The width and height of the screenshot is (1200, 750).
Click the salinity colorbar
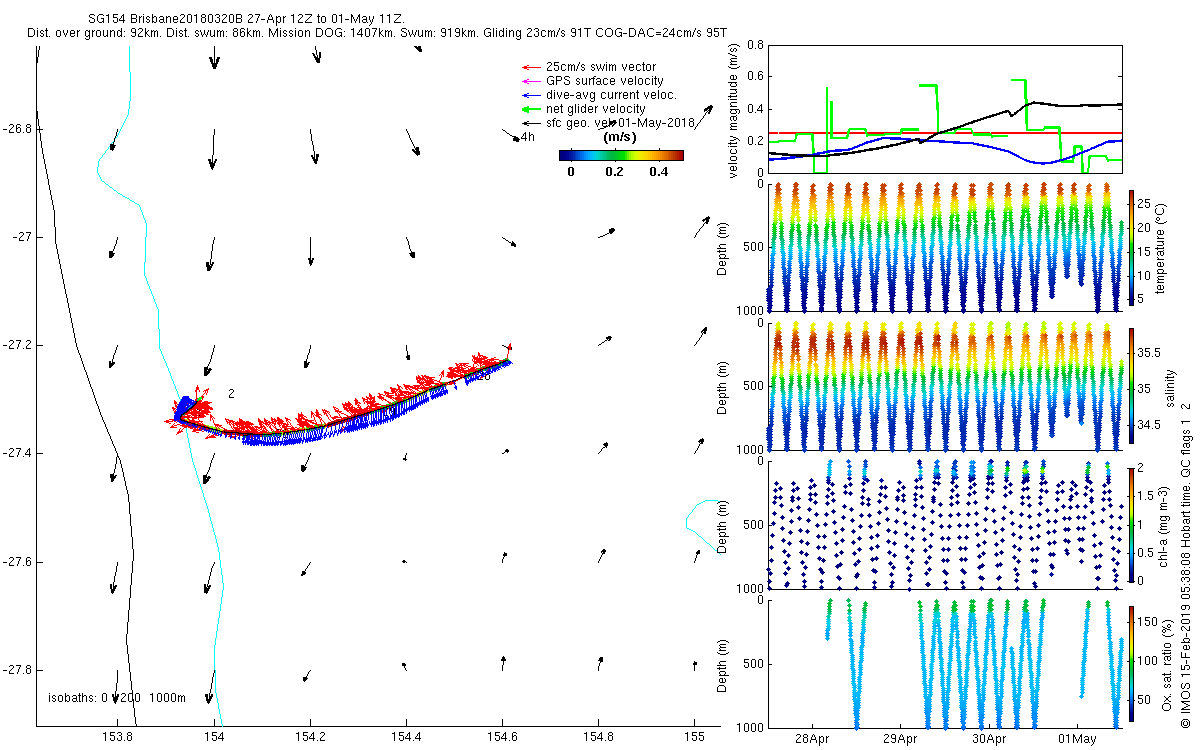pos(1132,386)
